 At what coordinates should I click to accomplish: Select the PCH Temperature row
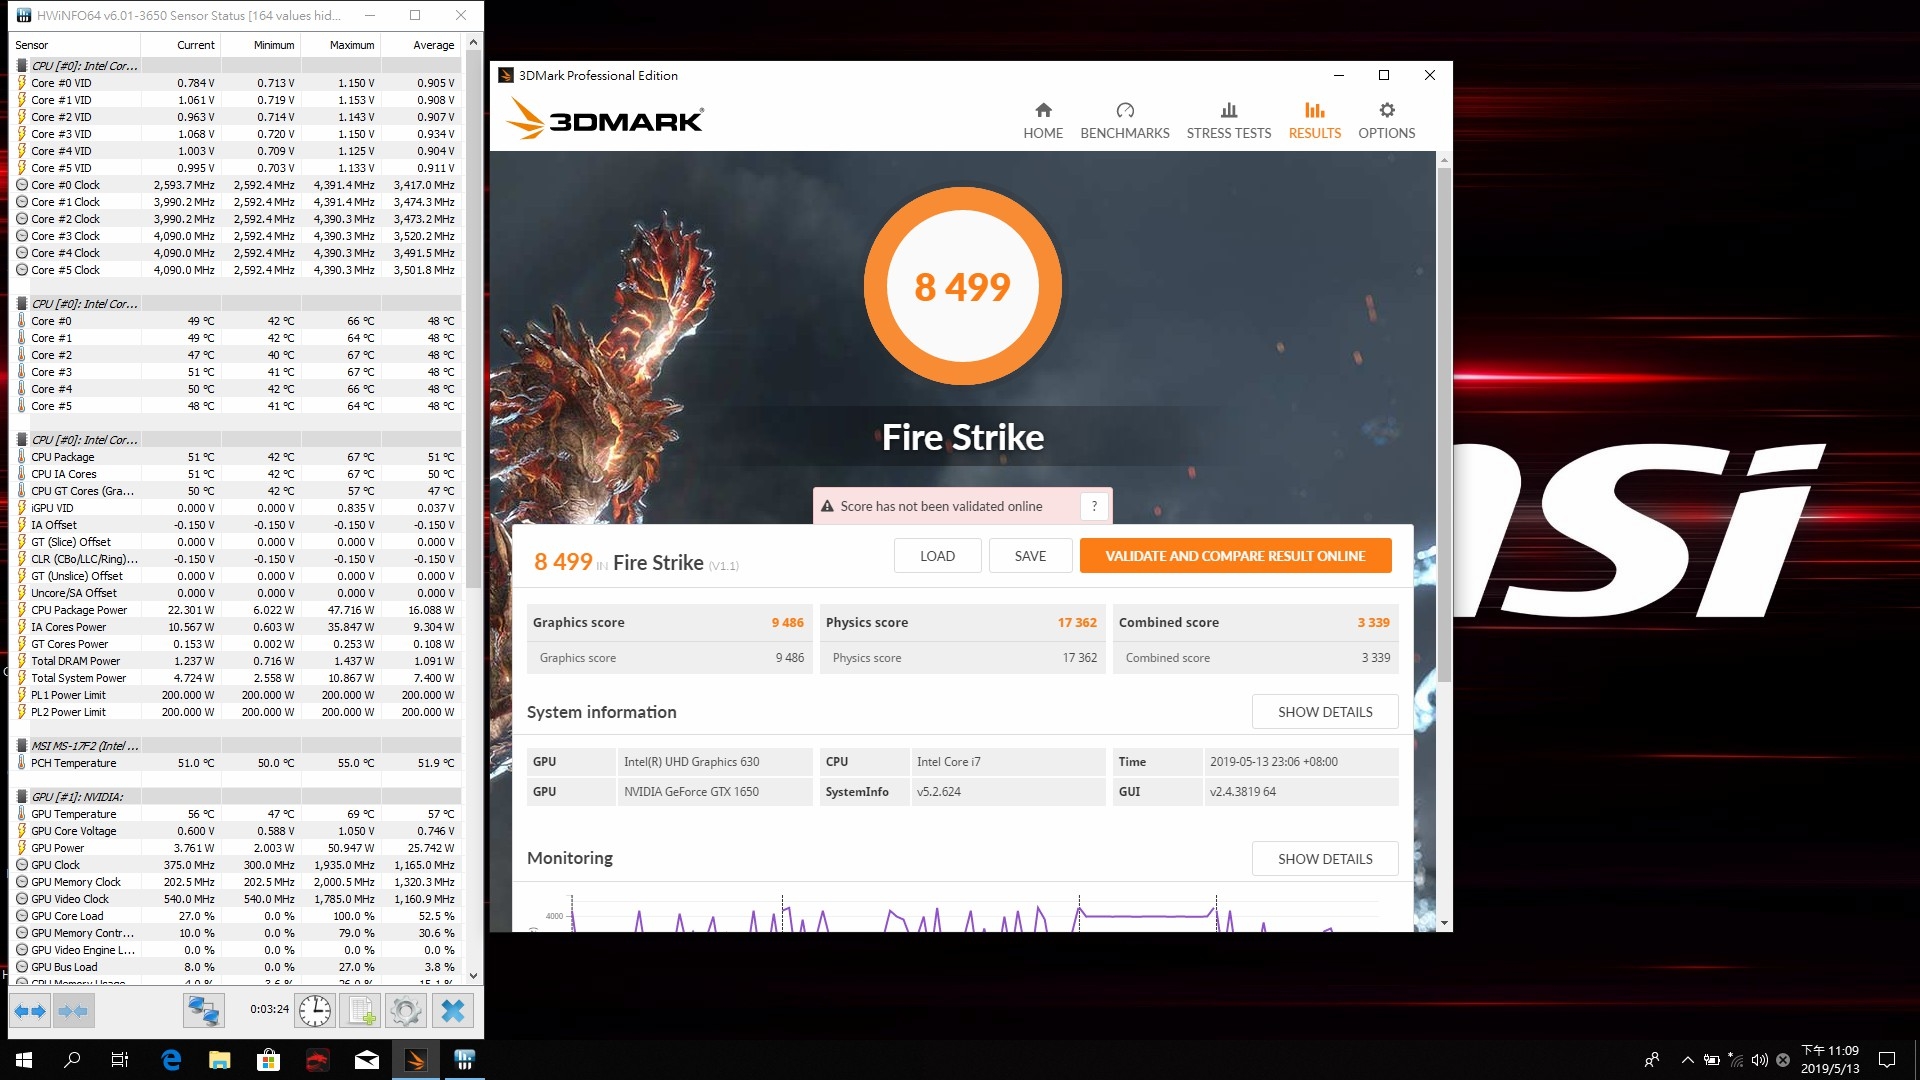tap(237, 763)
